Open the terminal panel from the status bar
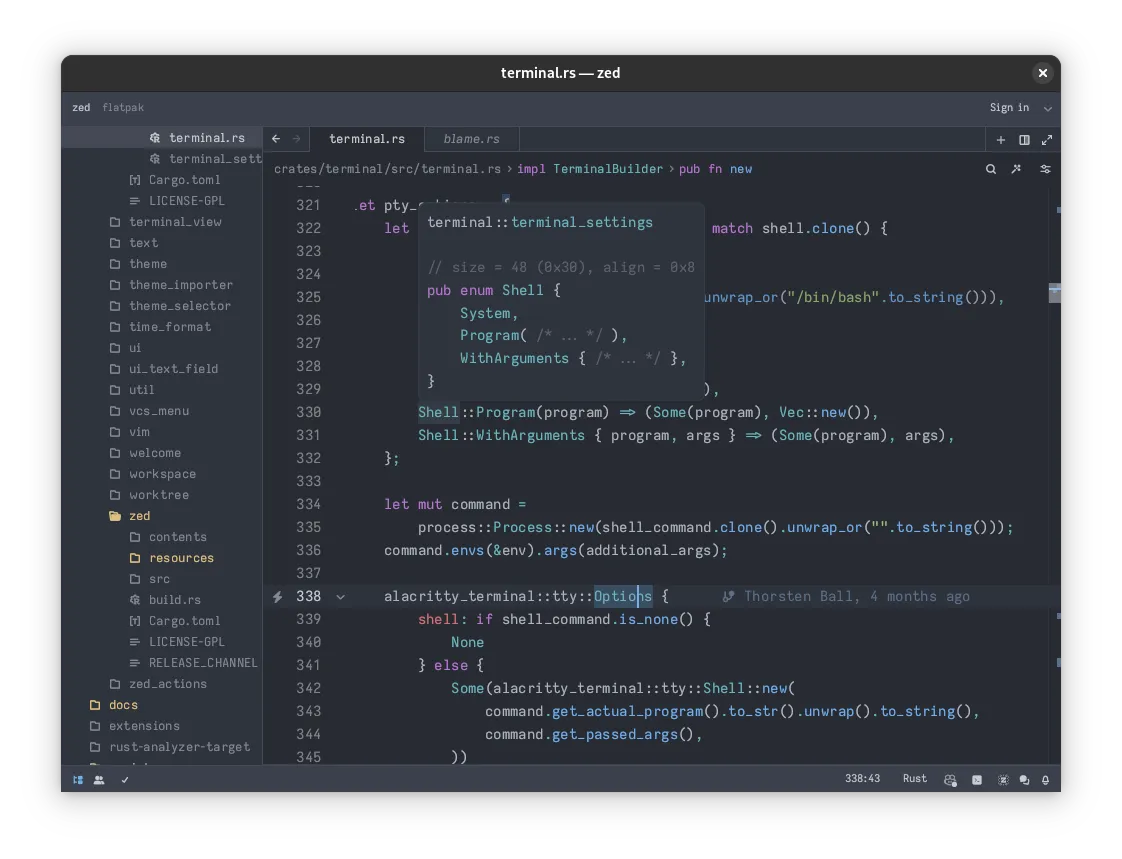1122x859 pixels. tap(976, 779)
